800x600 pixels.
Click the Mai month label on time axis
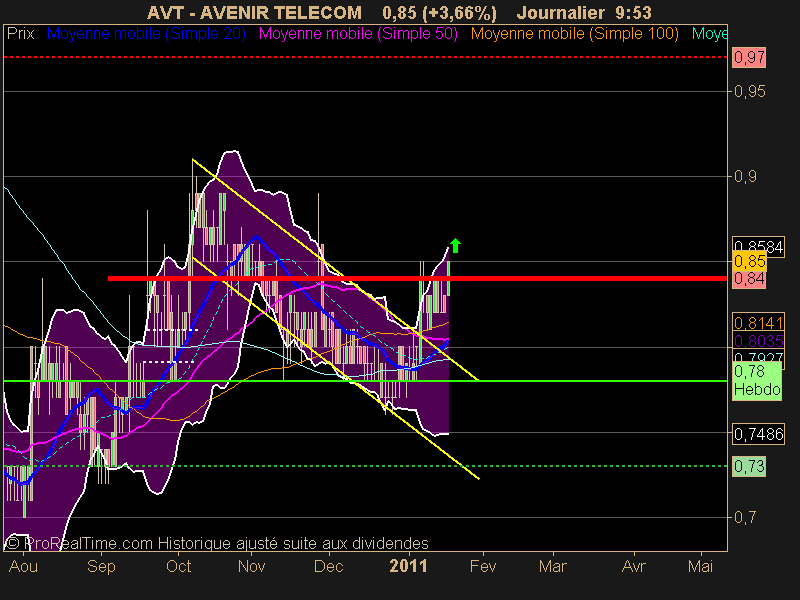pos(700,566)
